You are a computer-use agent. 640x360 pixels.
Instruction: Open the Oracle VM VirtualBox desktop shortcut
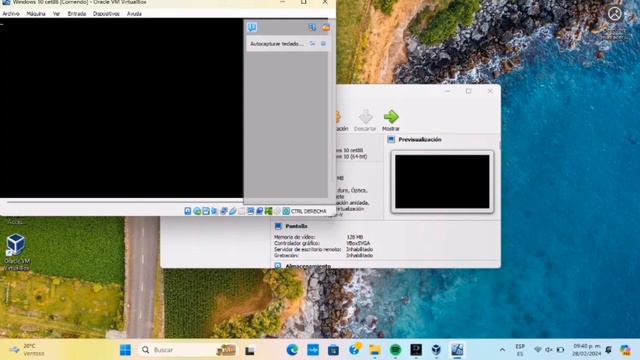tap(16, 252)
